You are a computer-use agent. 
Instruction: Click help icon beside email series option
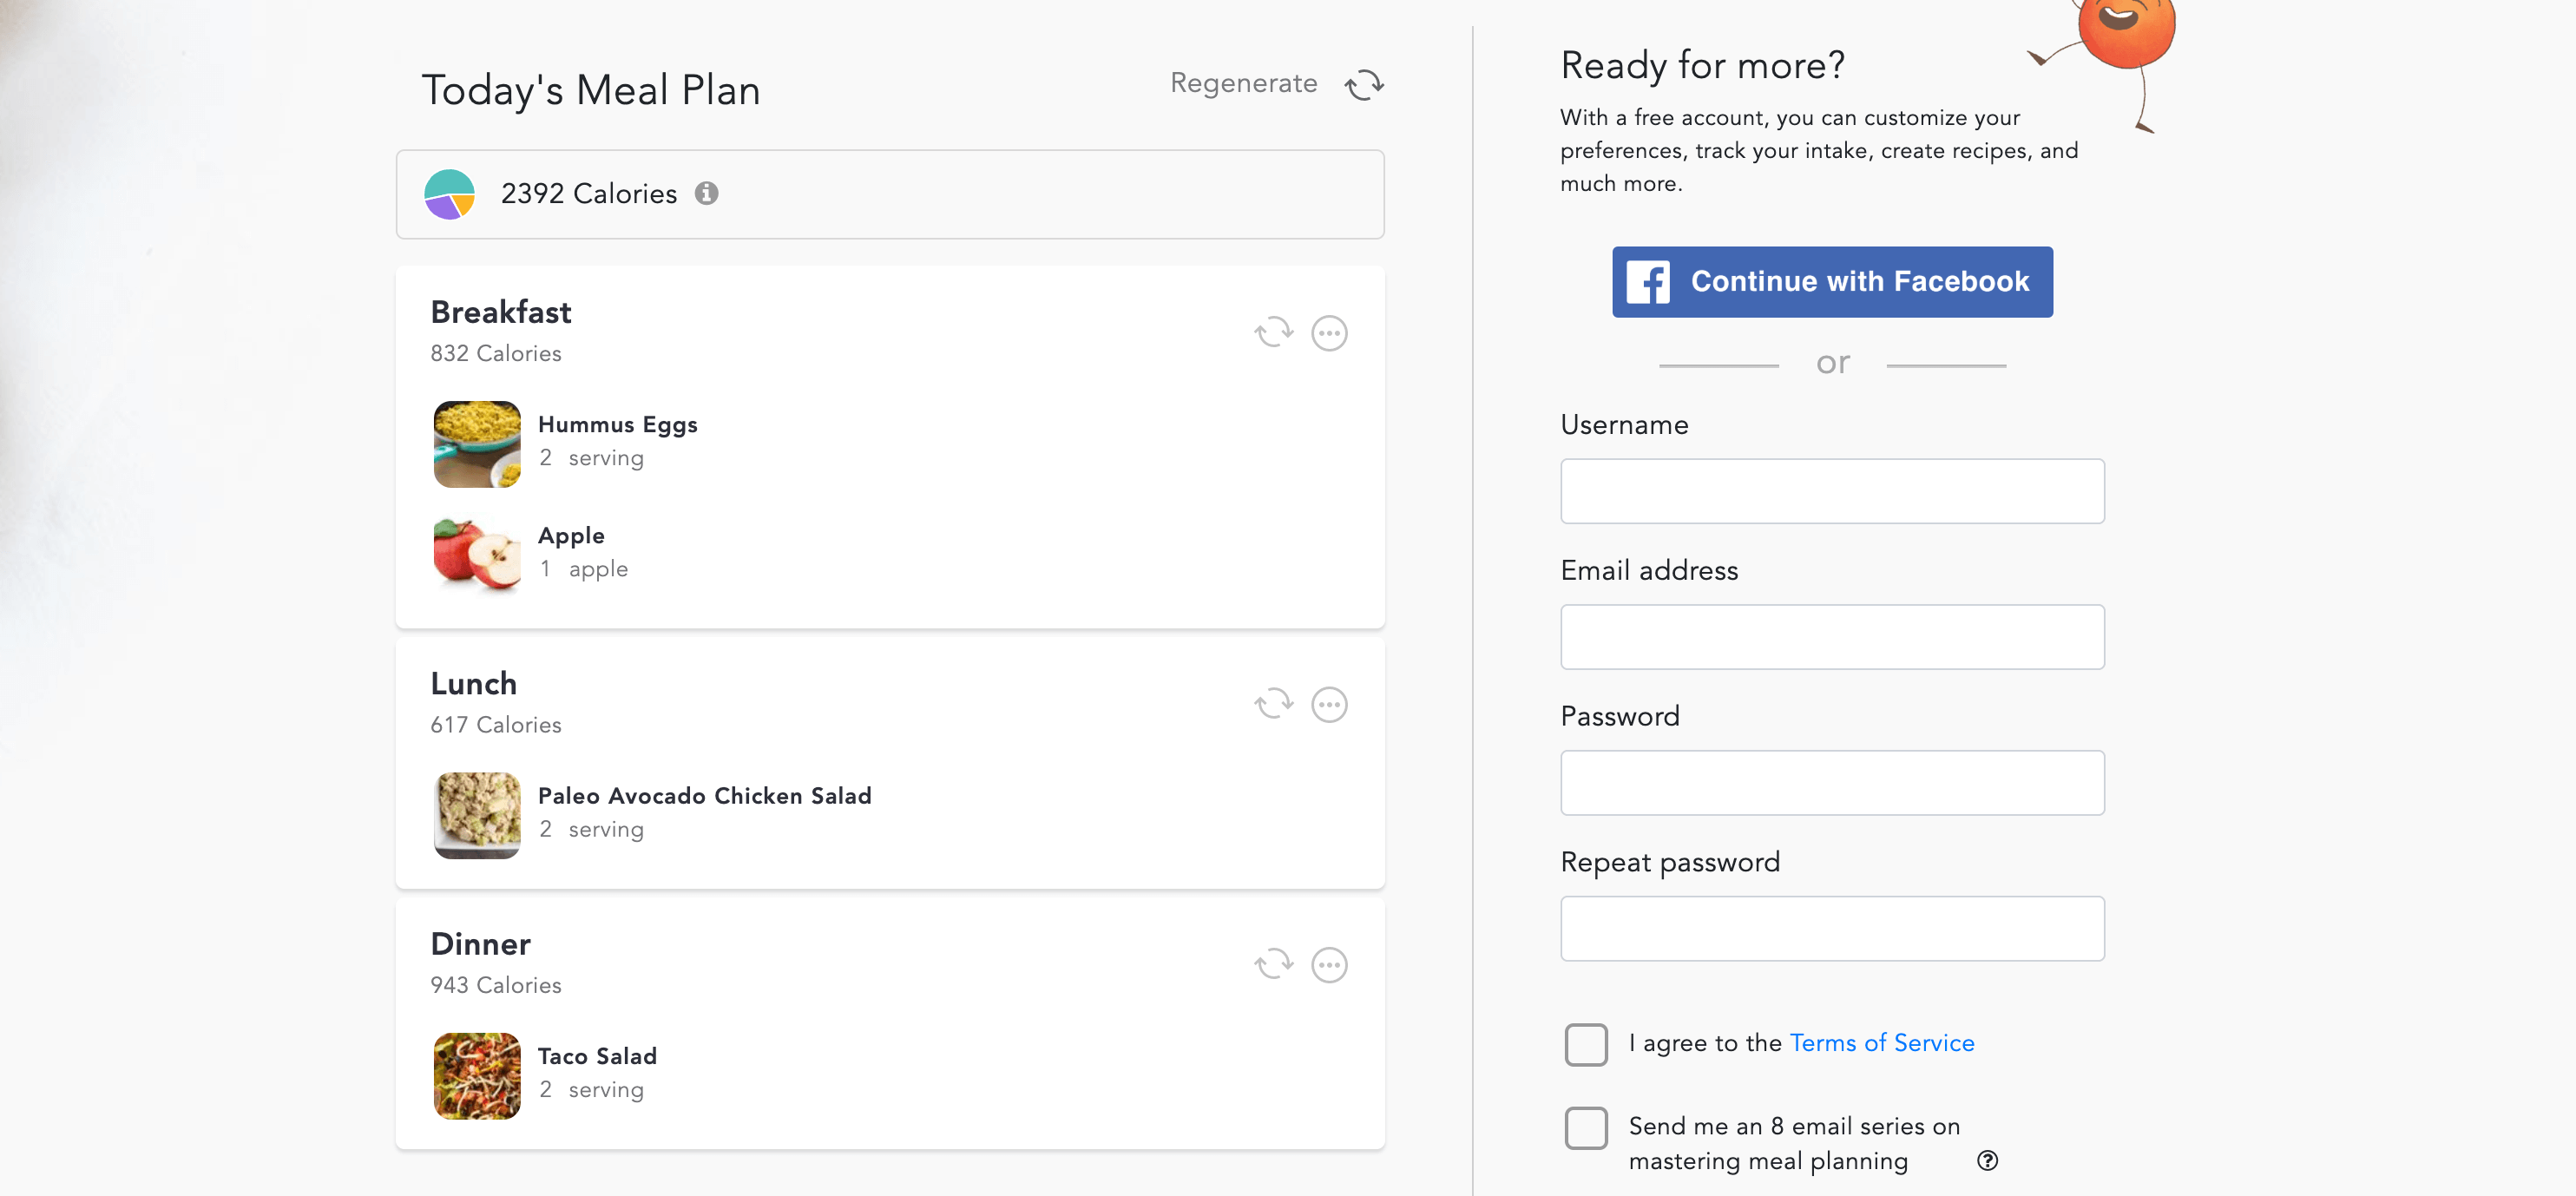pos(1987,1160)
